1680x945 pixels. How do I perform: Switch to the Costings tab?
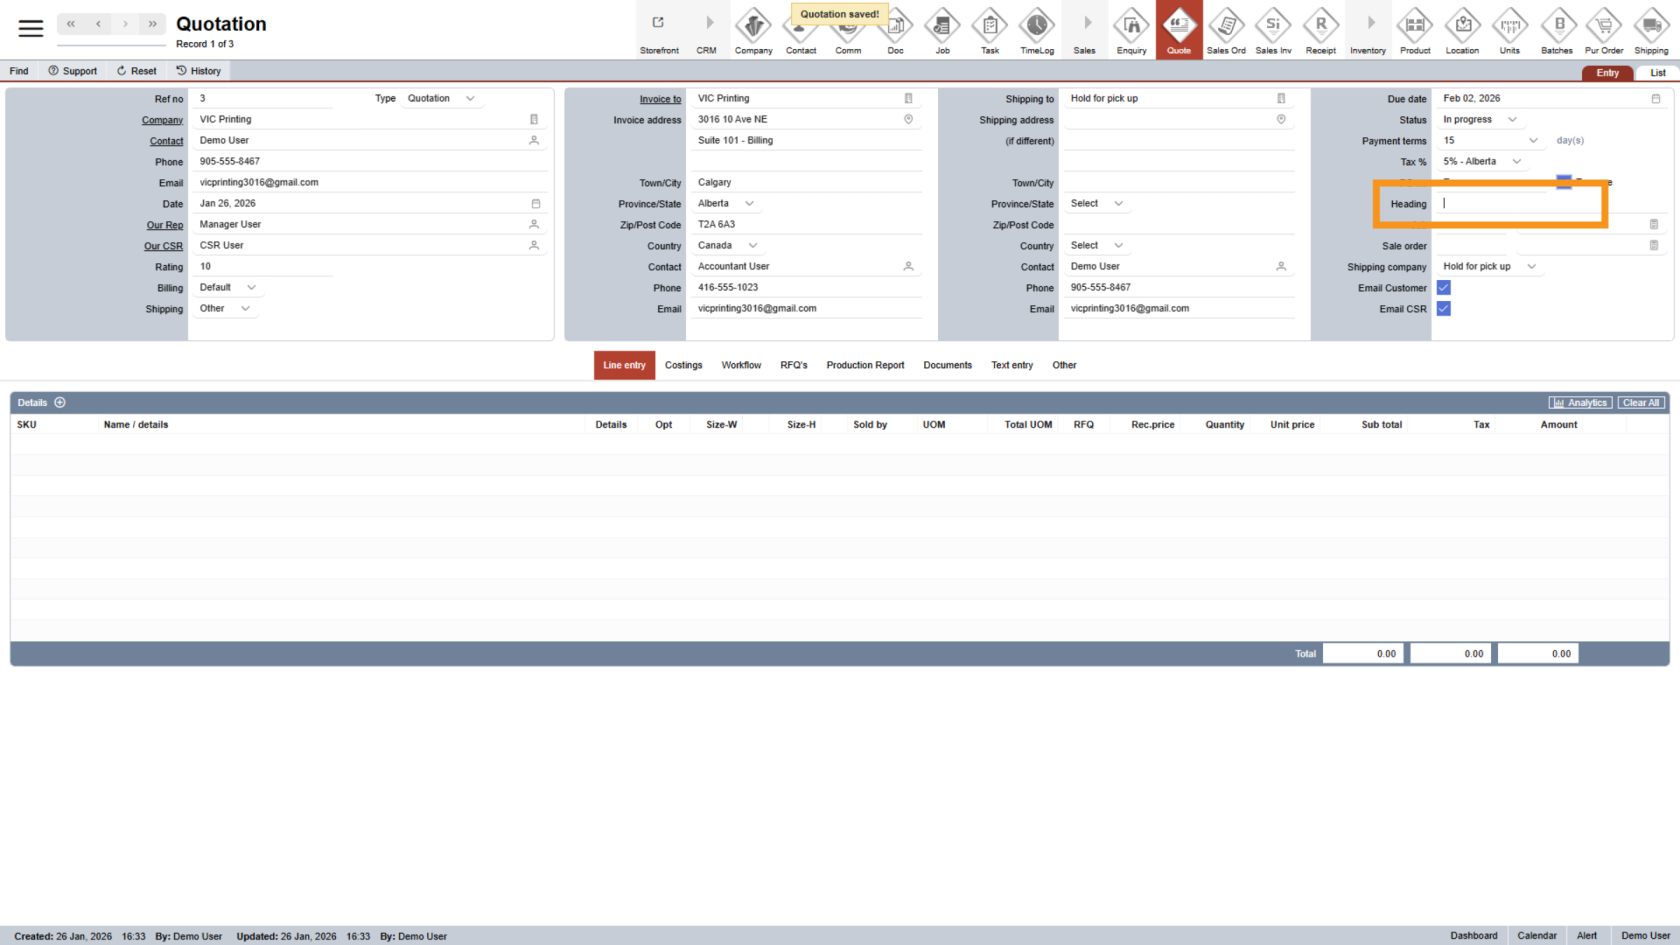tap(683, 366)
